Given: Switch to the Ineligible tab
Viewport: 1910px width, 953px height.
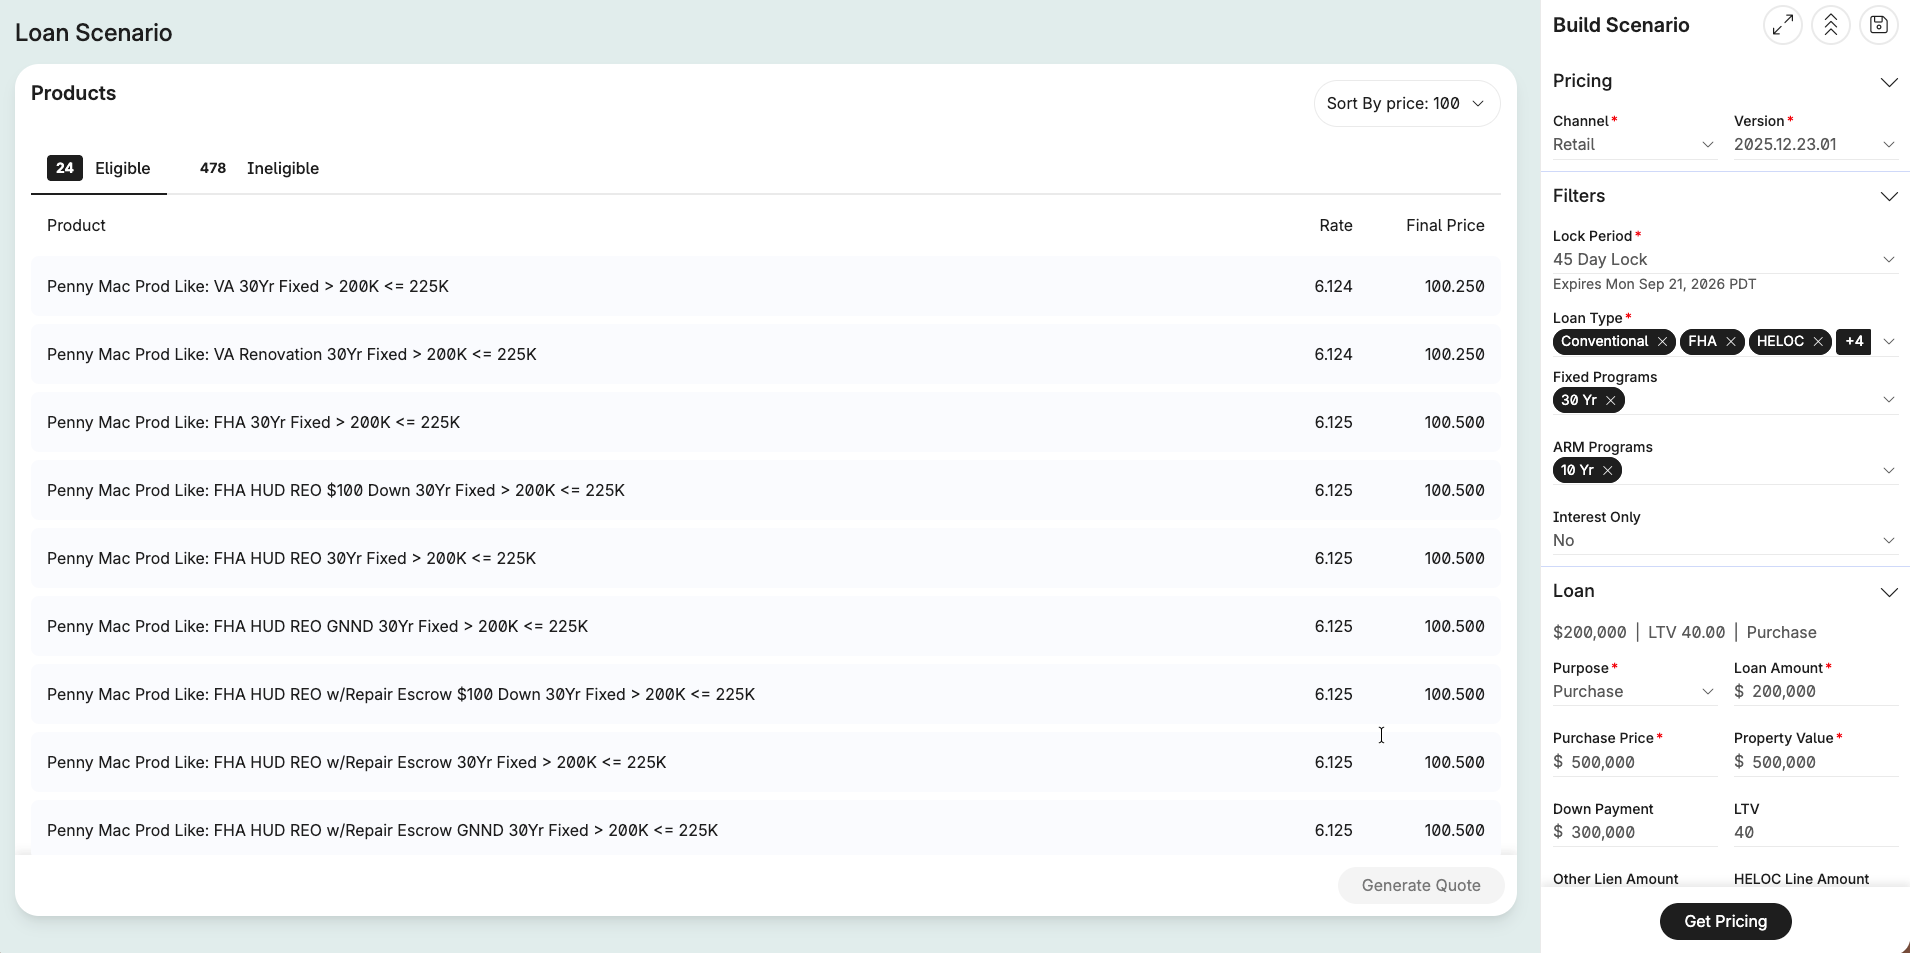Looking at the screenshot, I should (259, 168).
